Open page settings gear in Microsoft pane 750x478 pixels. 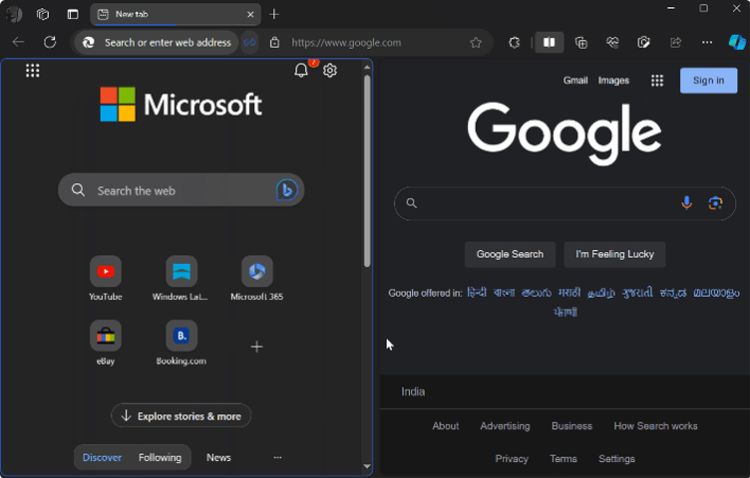point(330,71)
